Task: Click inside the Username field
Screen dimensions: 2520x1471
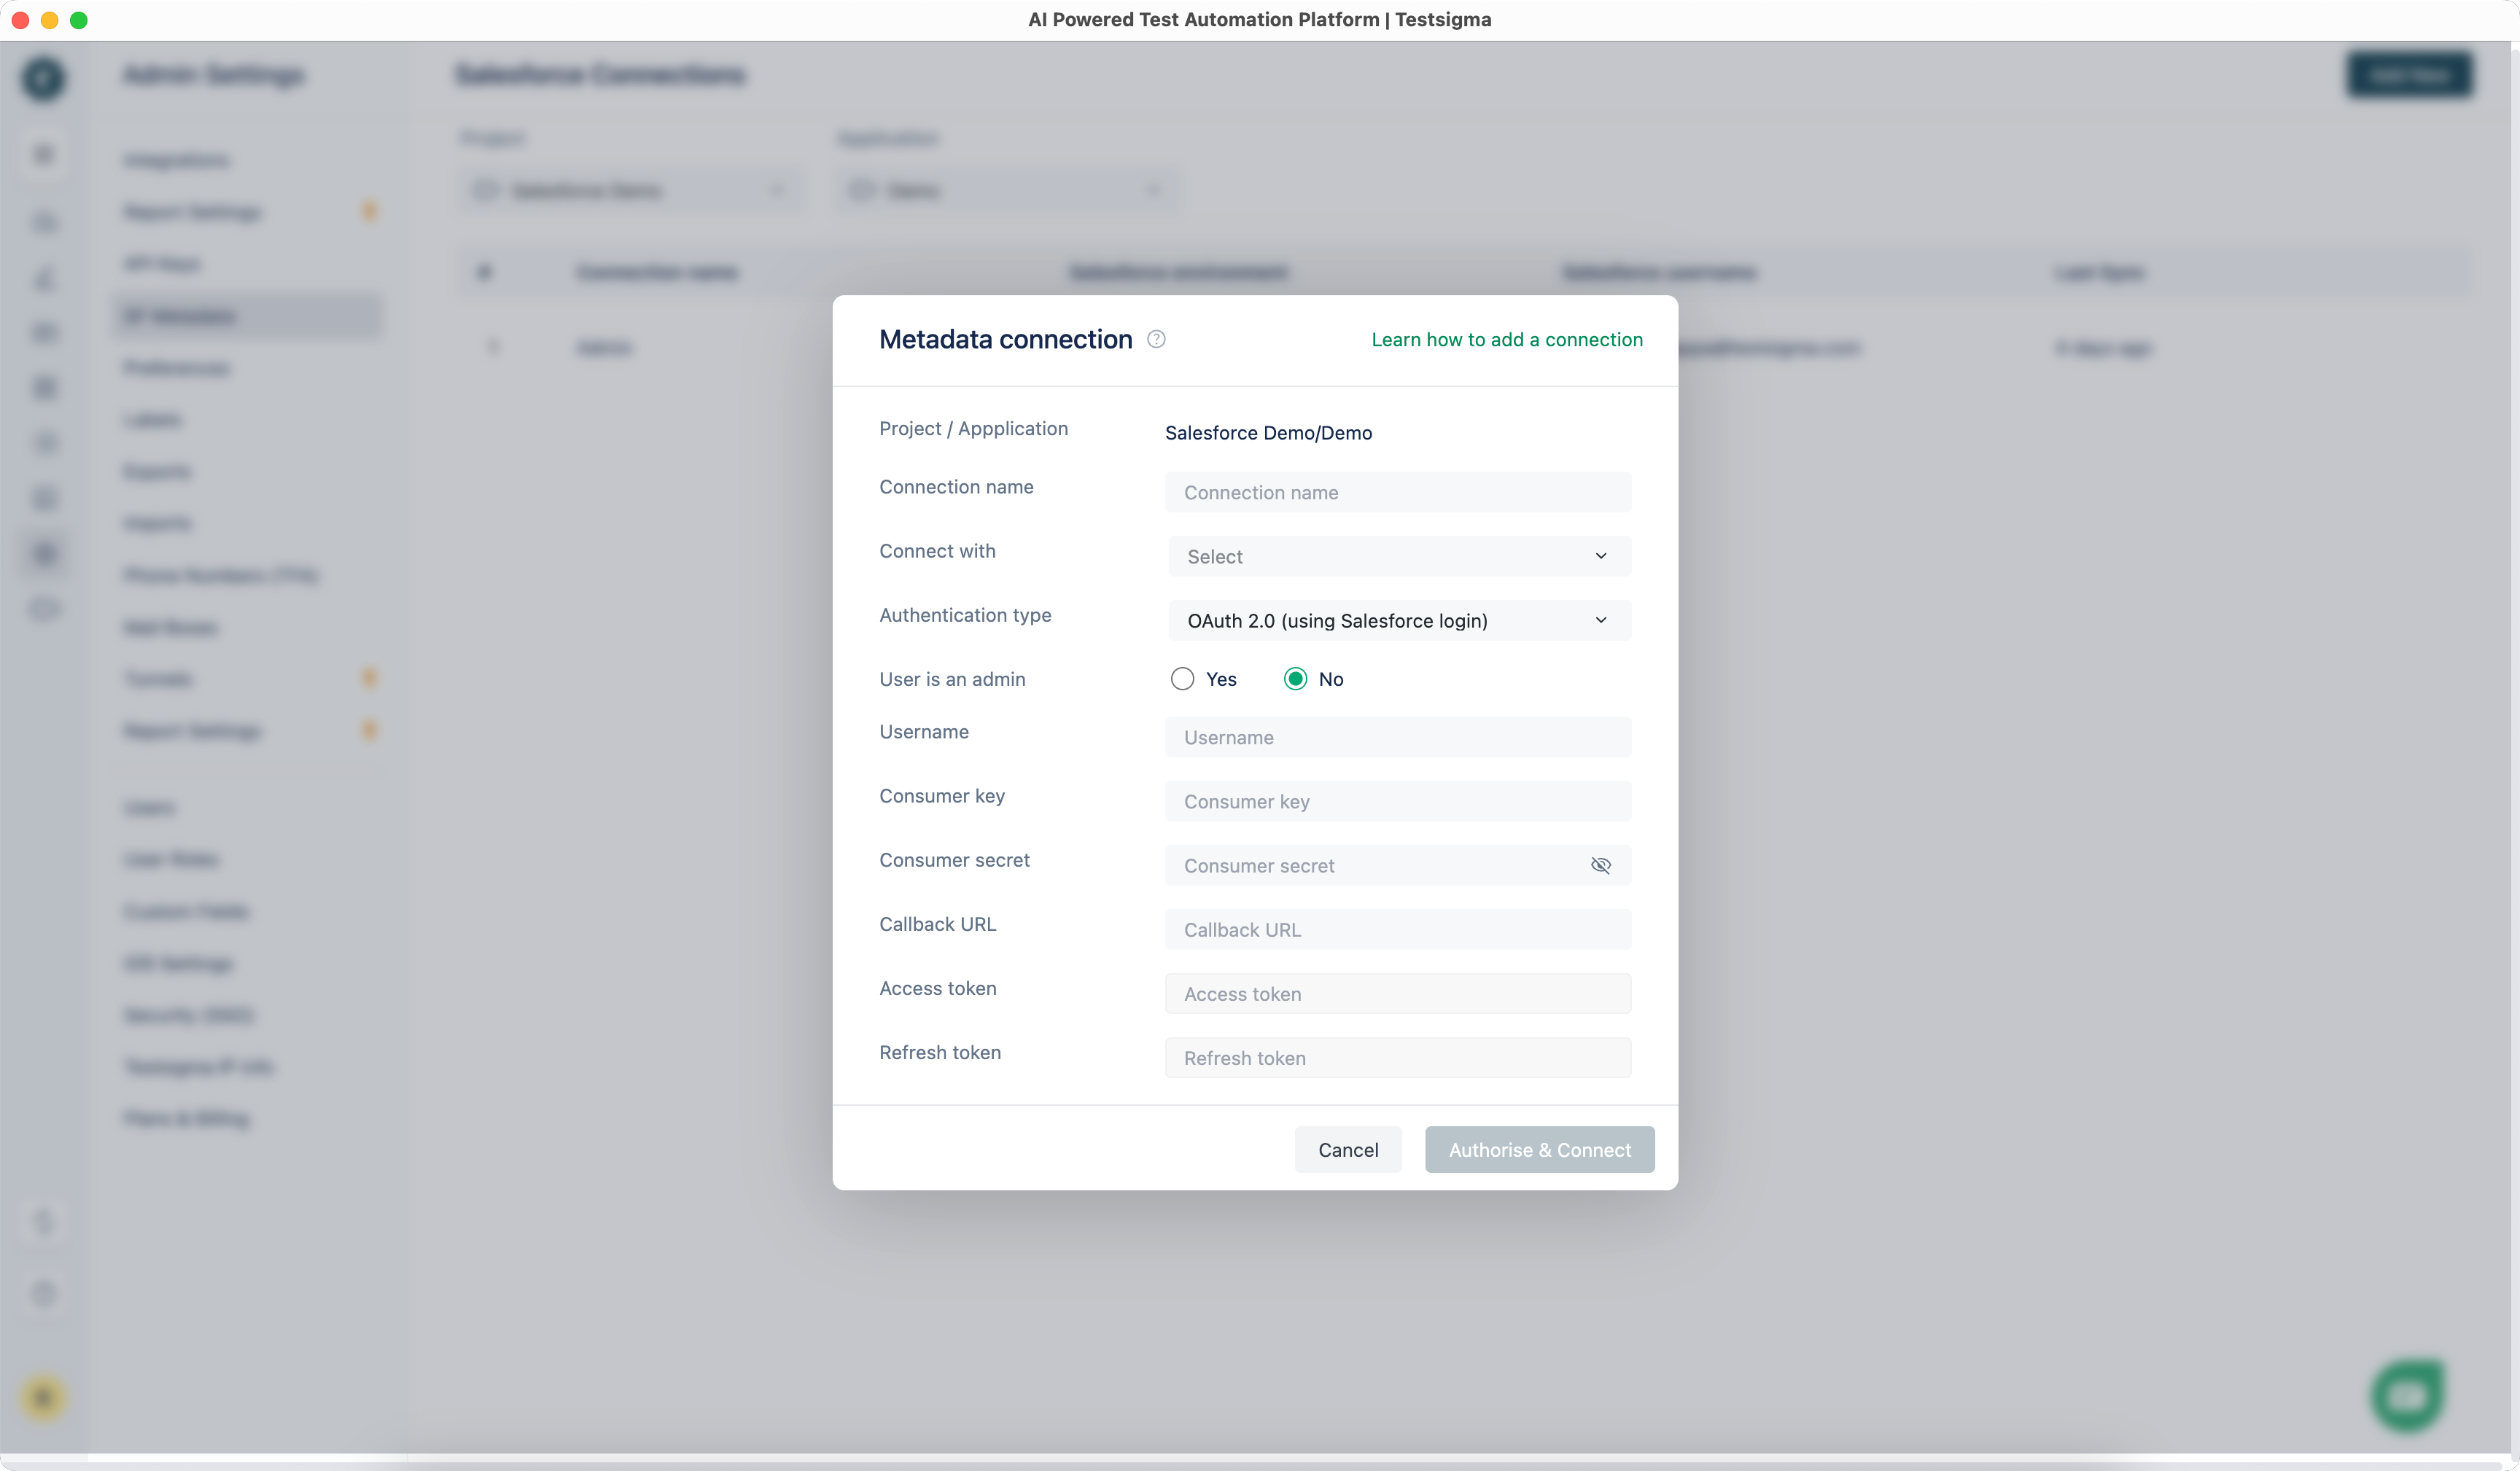Action: point(1397,737)
